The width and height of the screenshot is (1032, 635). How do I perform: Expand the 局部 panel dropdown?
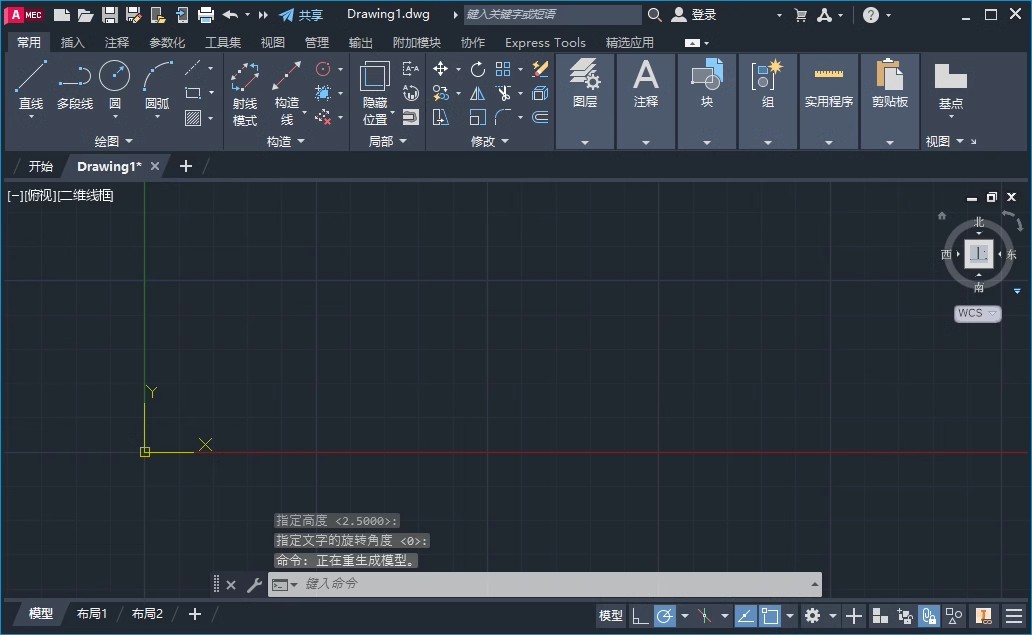387,141
